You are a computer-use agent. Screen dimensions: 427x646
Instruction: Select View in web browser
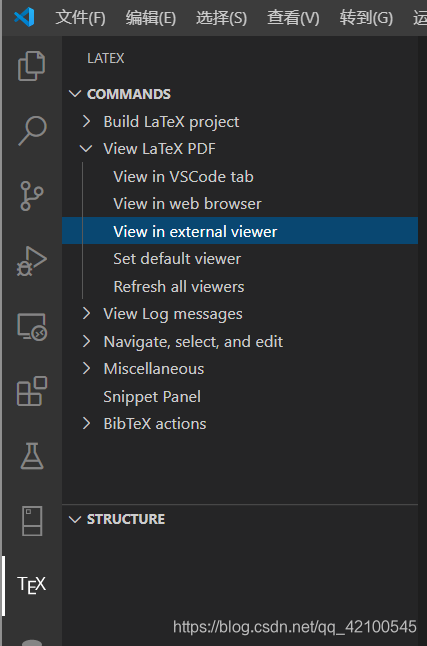[188, 204]
